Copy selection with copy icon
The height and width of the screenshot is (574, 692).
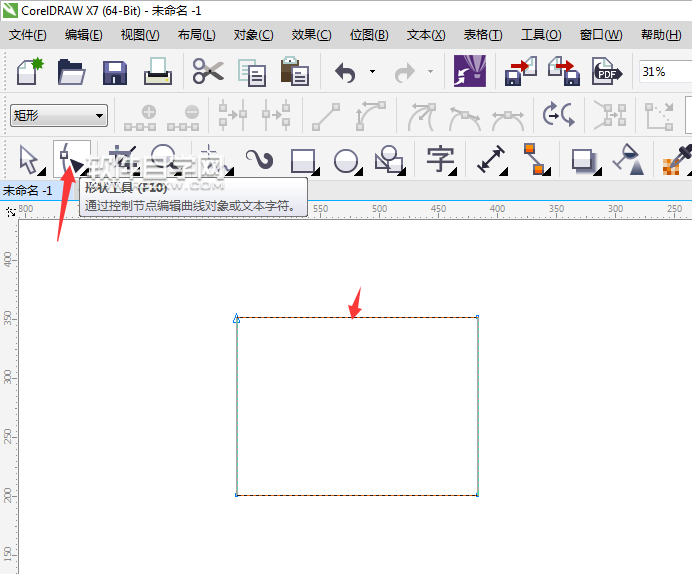[252, 73]
